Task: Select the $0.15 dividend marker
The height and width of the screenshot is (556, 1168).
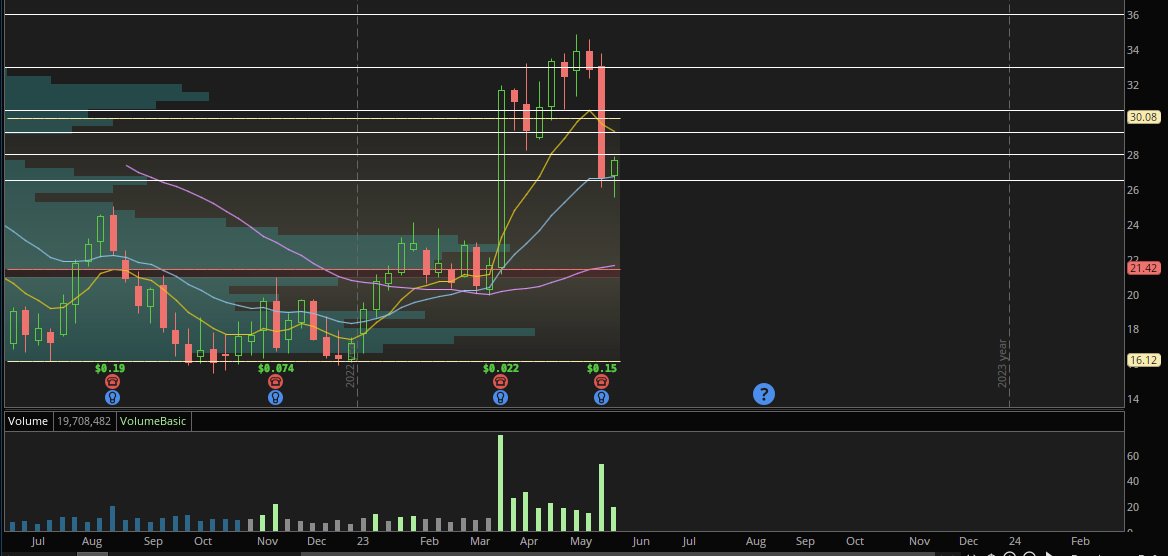Action: [602, 368]
